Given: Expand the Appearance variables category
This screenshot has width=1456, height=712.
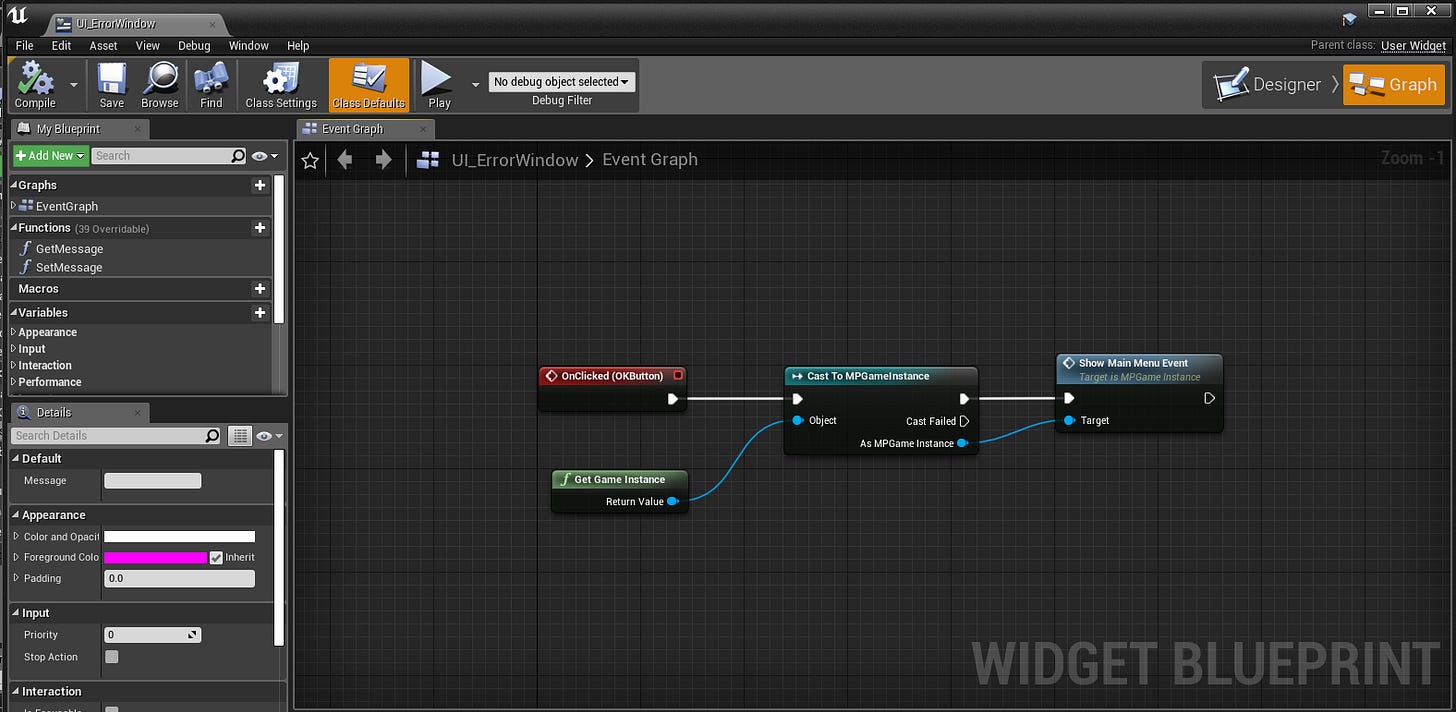Looking at the screenshot, I should pos(14,332).
